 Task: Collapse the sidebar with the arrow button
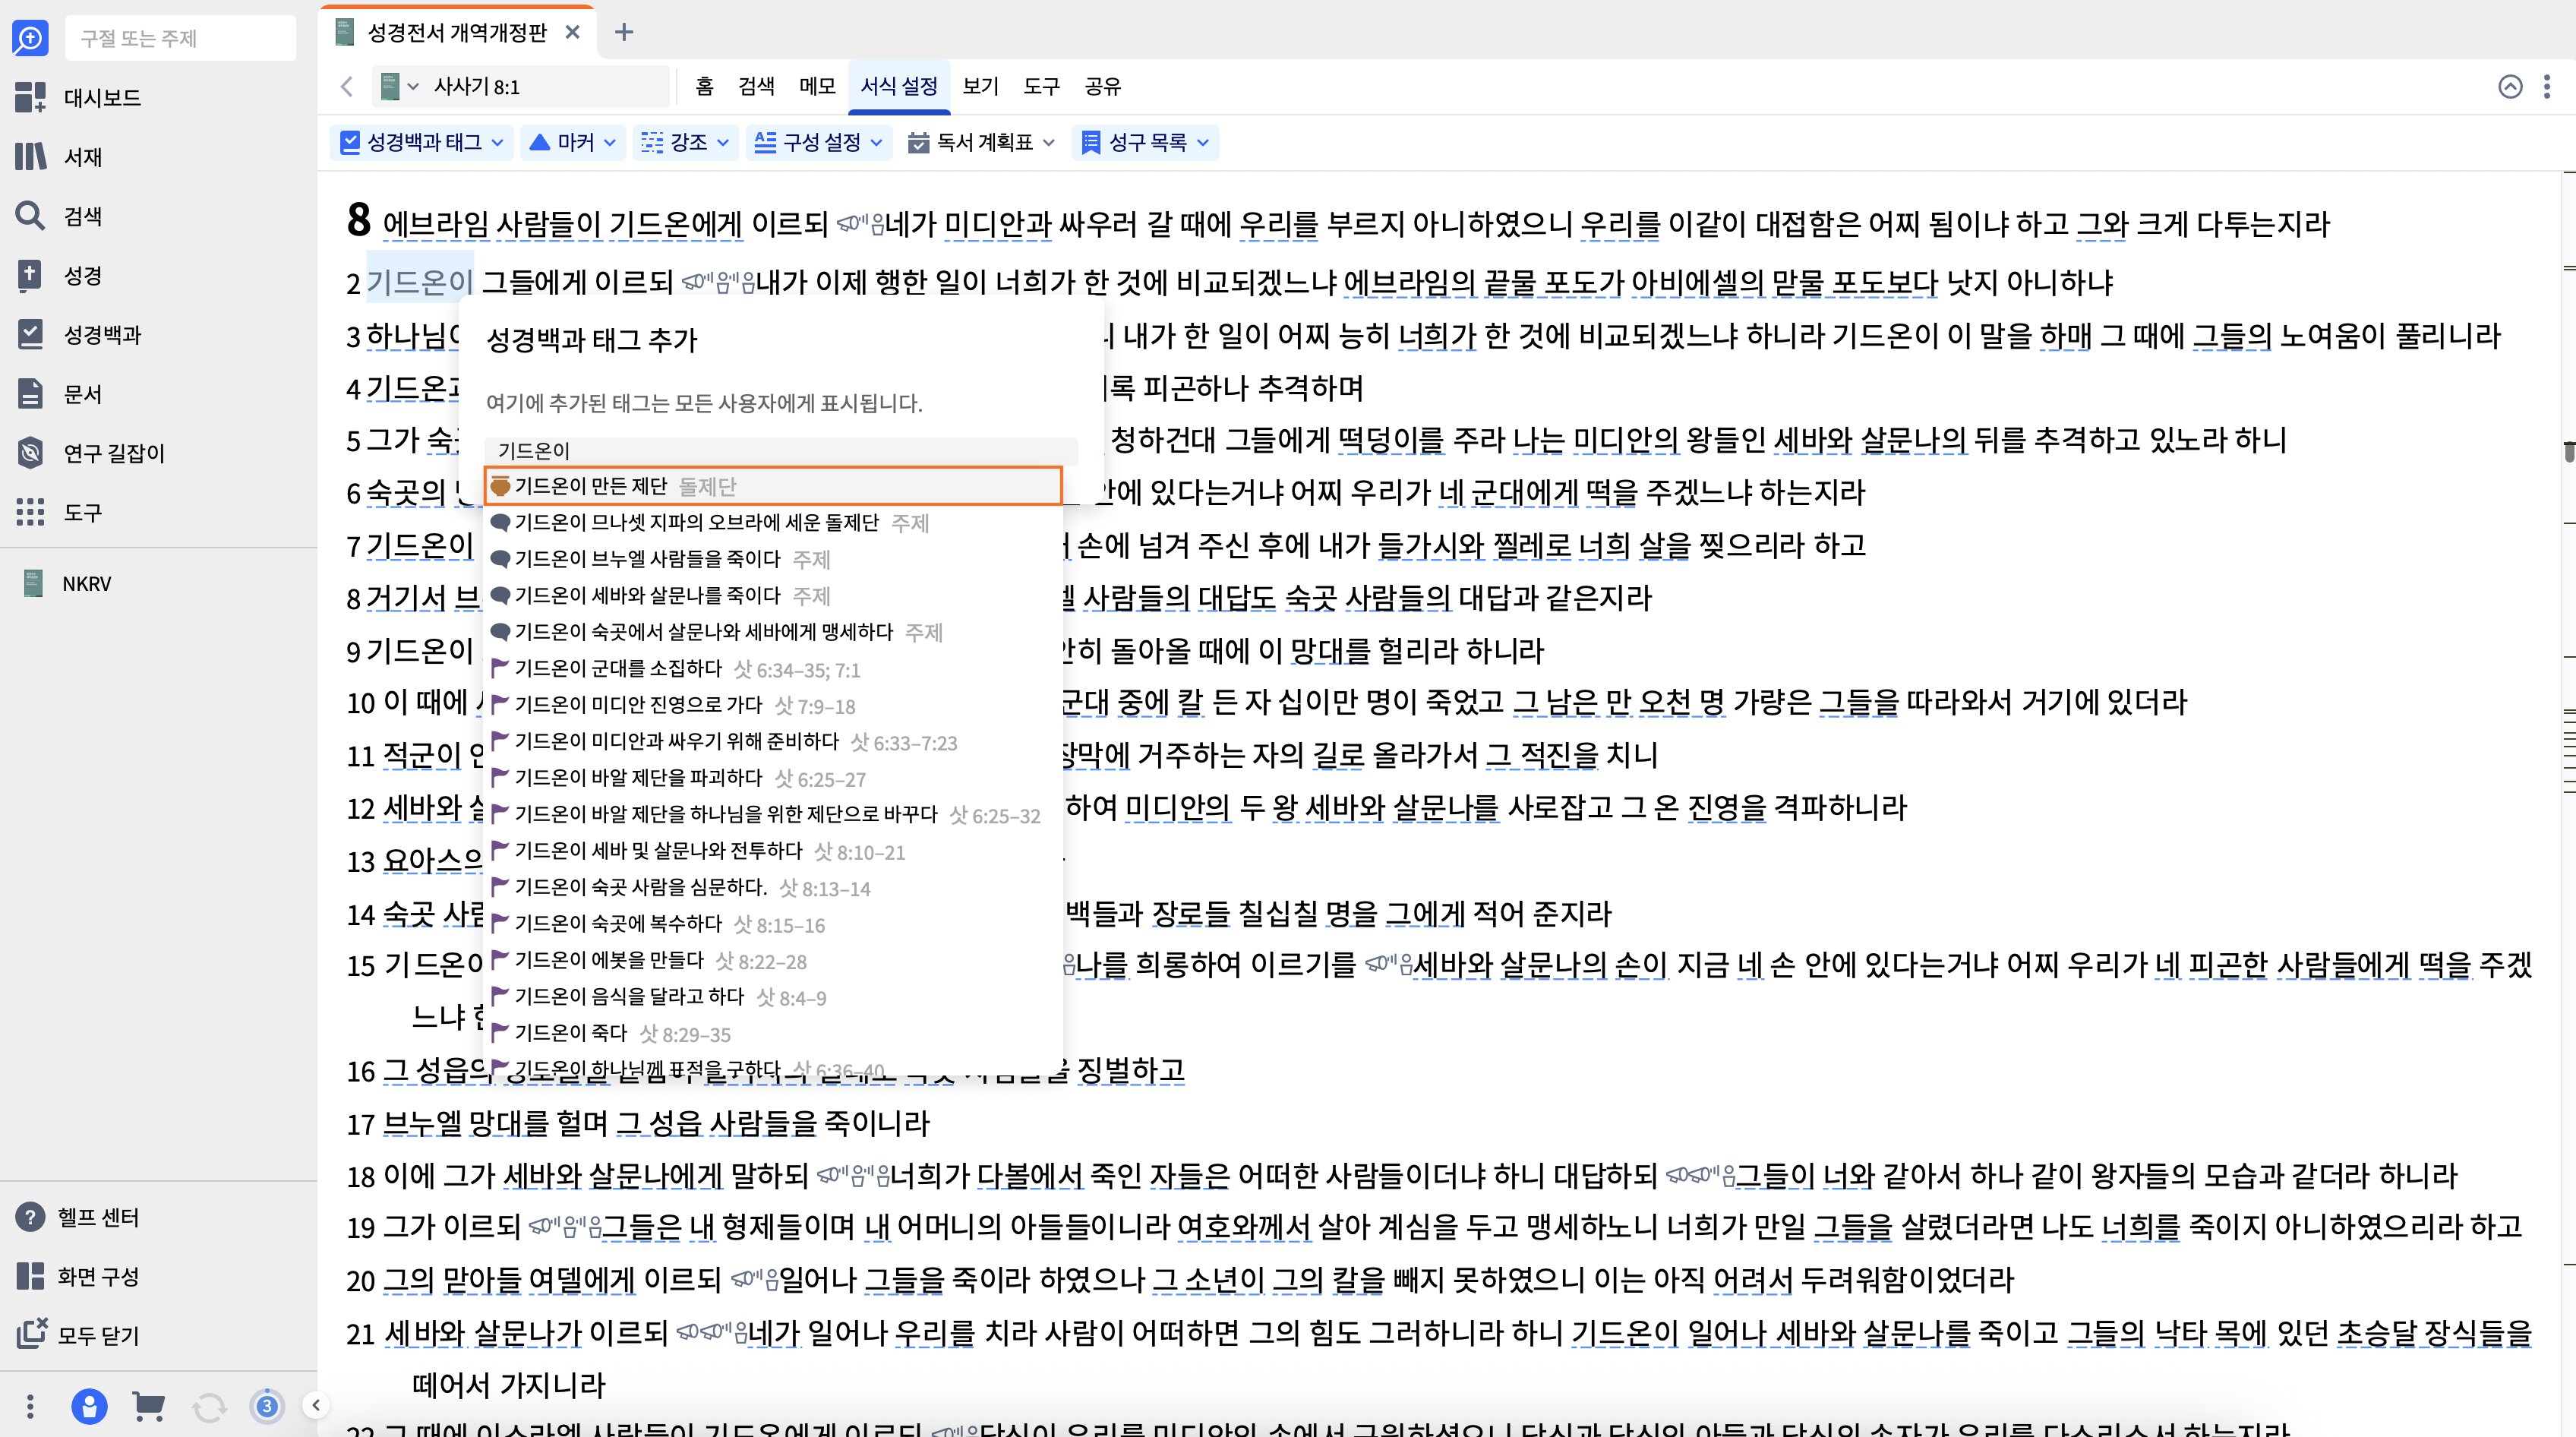(315, 1405)
